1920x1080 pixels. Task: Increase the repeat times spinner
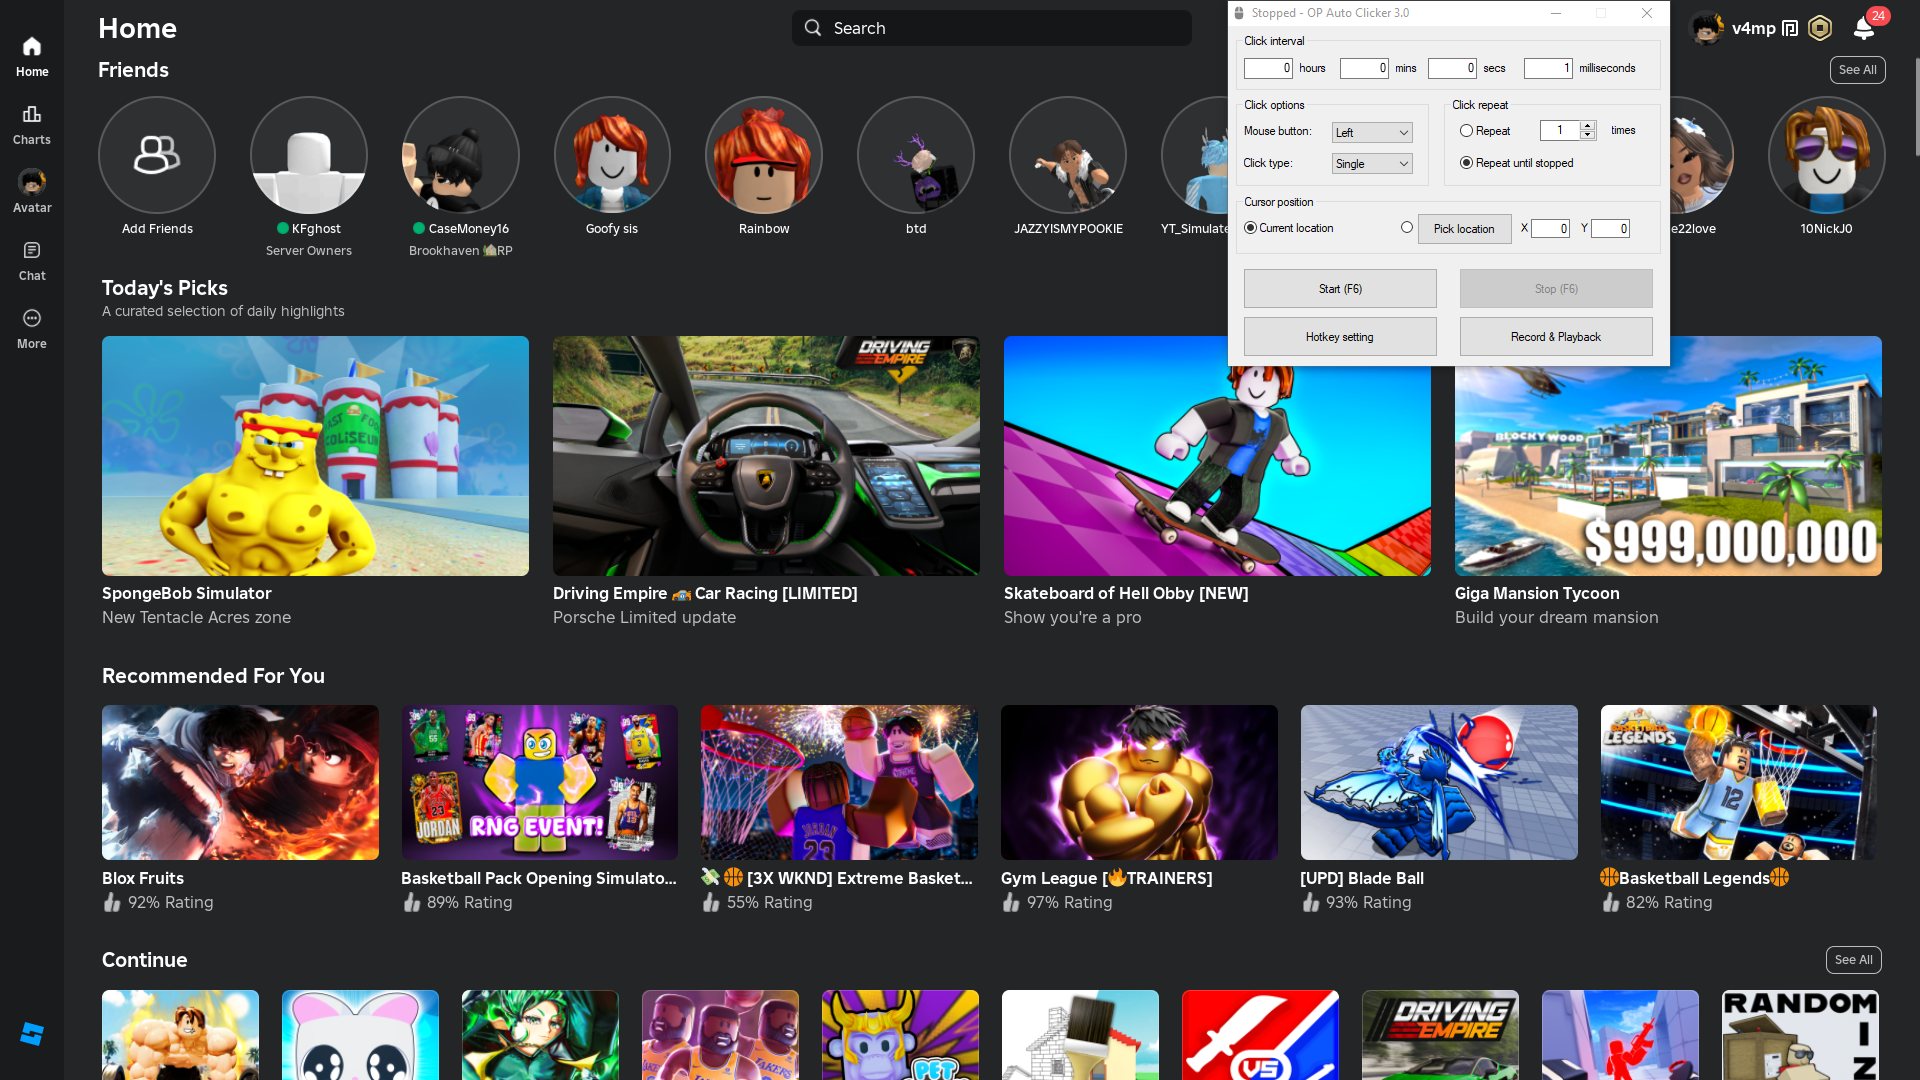point(1587,126)
